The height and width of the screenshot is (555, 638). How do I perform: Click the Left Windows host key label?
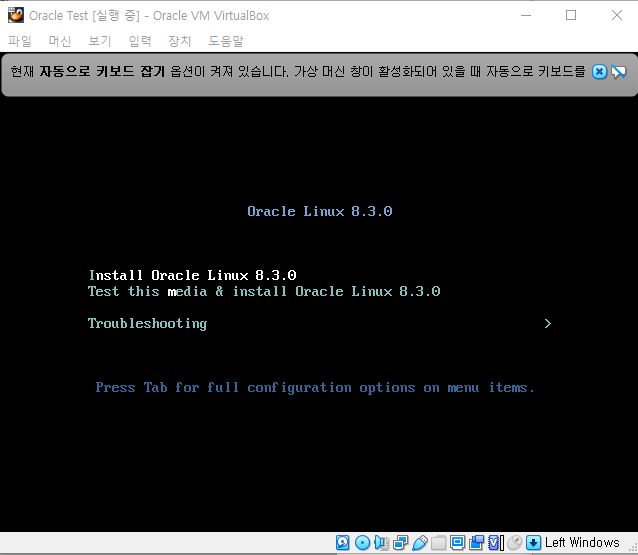(582, 542)
